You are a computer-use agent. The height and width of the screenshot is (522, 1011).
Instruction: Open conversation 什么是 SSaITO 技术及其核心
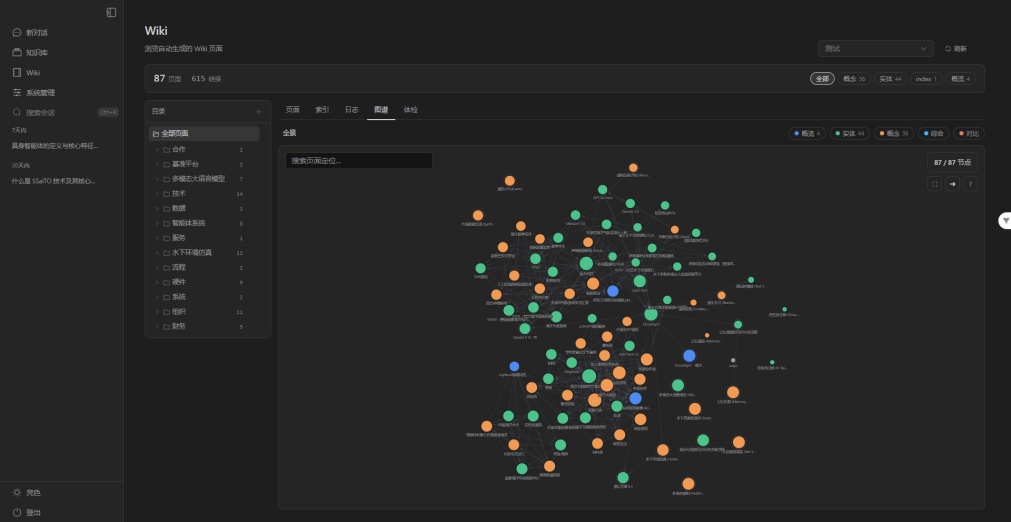pos(54,181)
